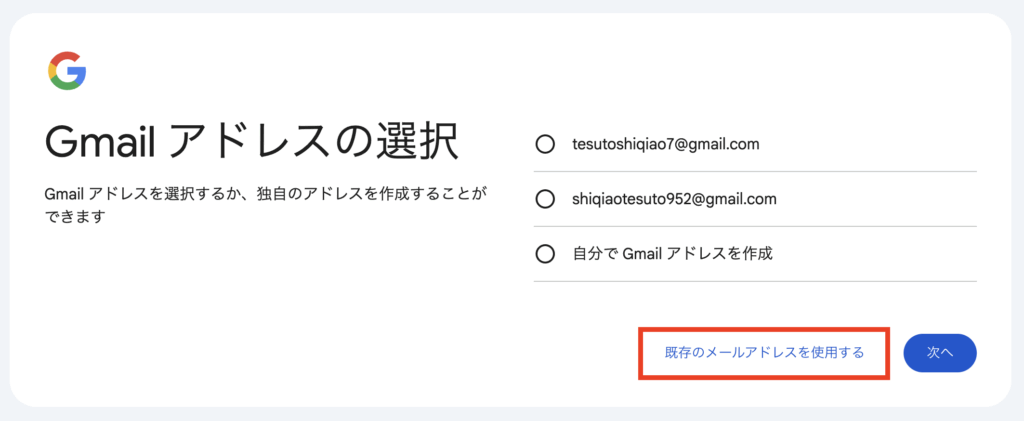
Task: Click the divider line below the shiqiaotesuto952 option
Action: 755,226
